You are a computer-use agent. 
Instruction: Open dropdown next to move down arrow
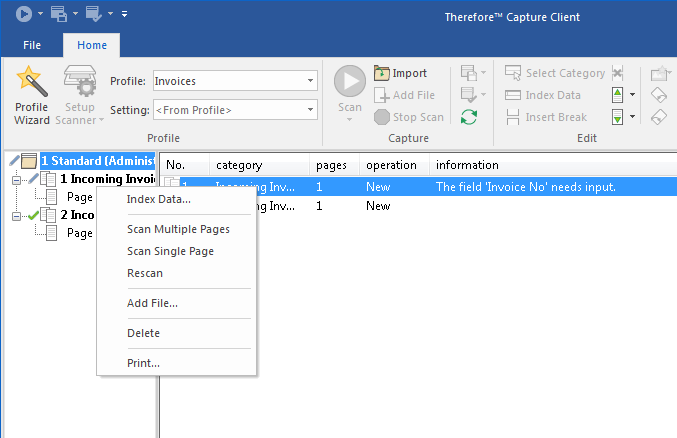tap(633, 117)
